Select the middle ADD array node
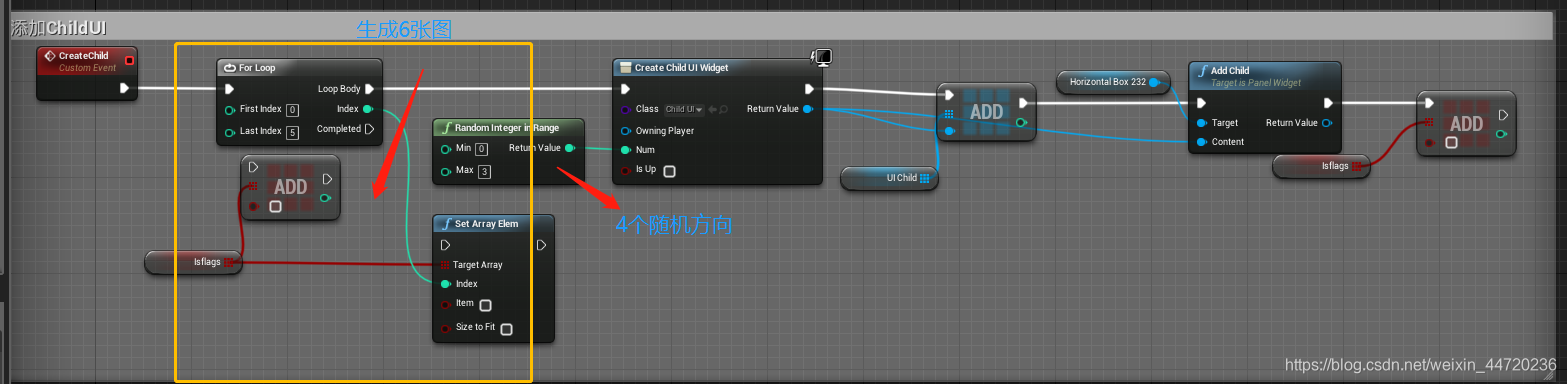 pyautogui.click(x=987, y=112)
